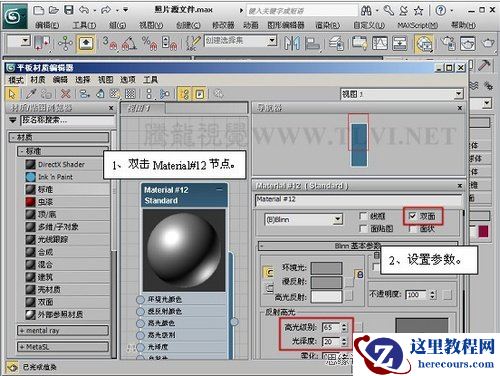Enable the 面贴图 face map checkbox
Screen dimensions: 500x376
363,229
